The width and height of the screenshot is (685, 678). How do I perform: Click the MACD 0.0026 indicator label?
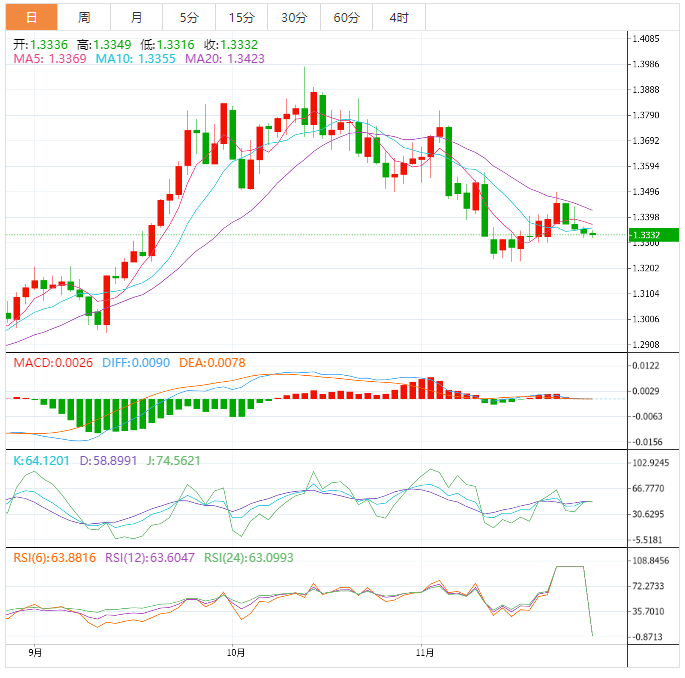pos(53,363)
